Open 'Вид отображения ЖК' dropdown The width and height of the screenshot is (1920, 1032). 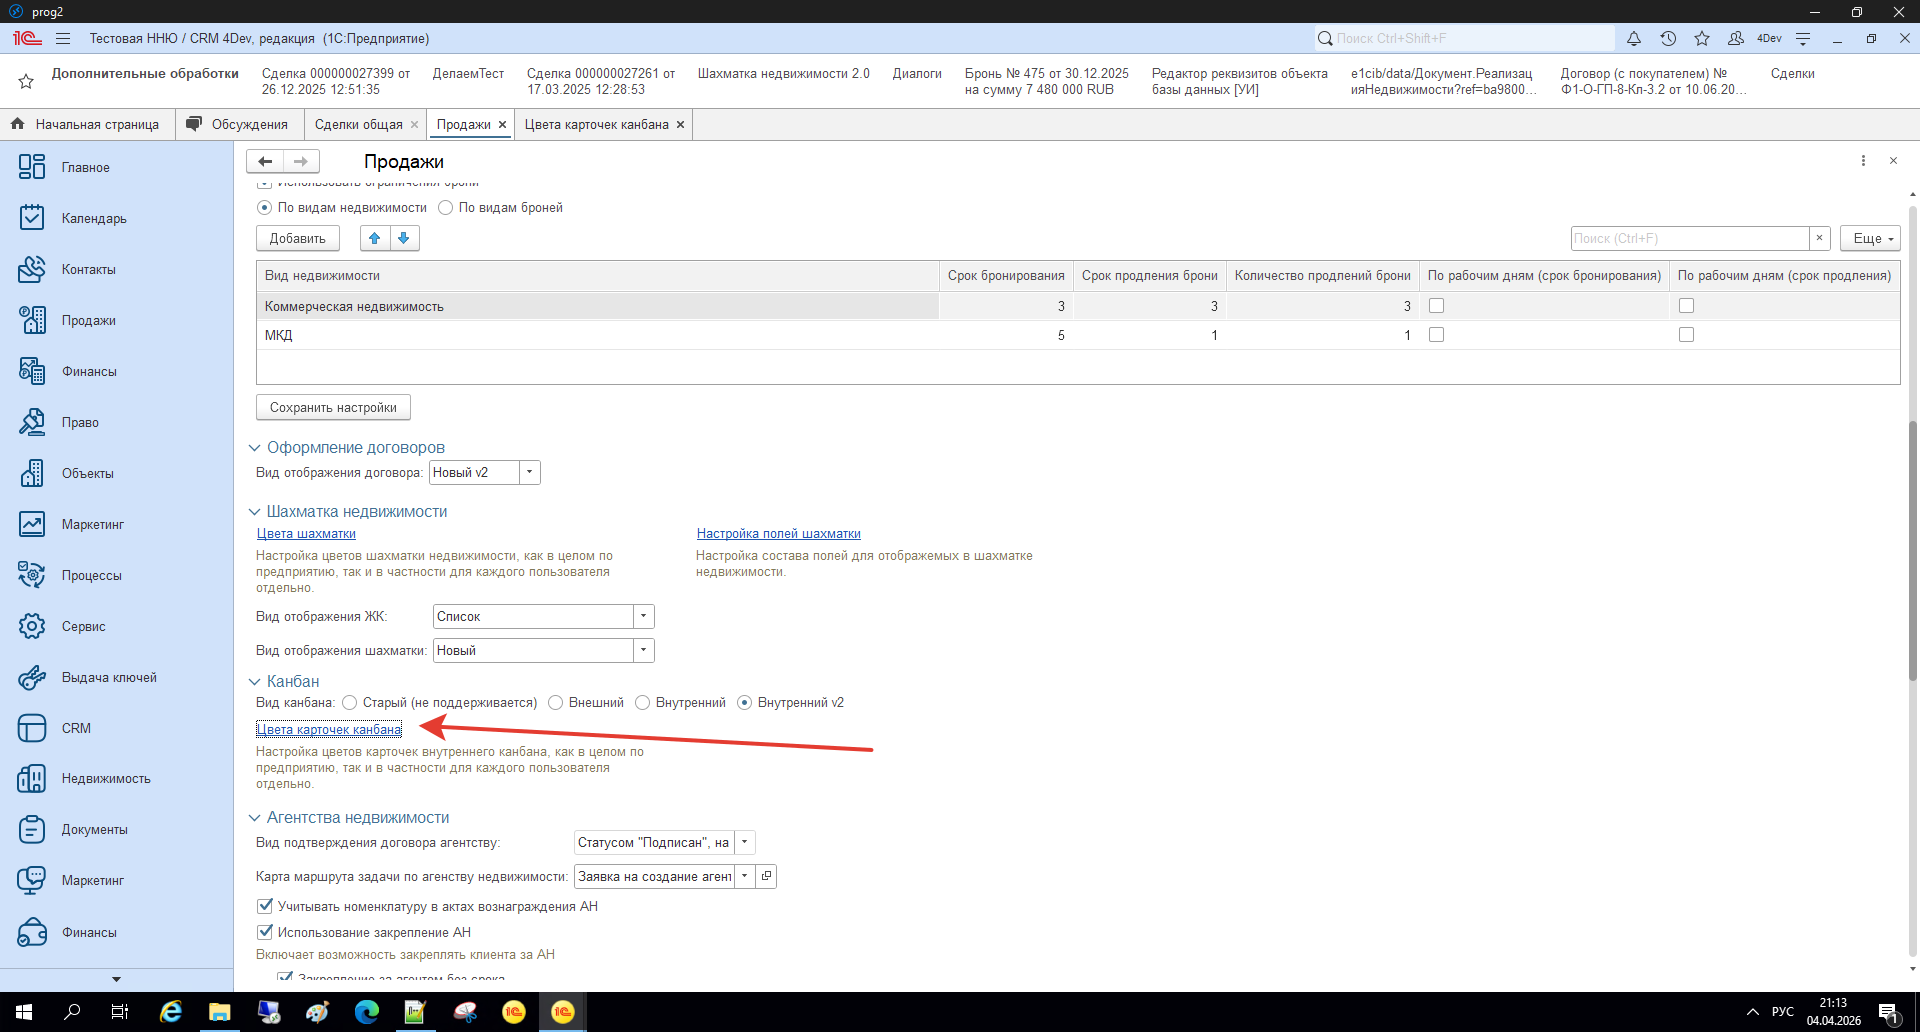pyautogui.click(x=643, y=616)
